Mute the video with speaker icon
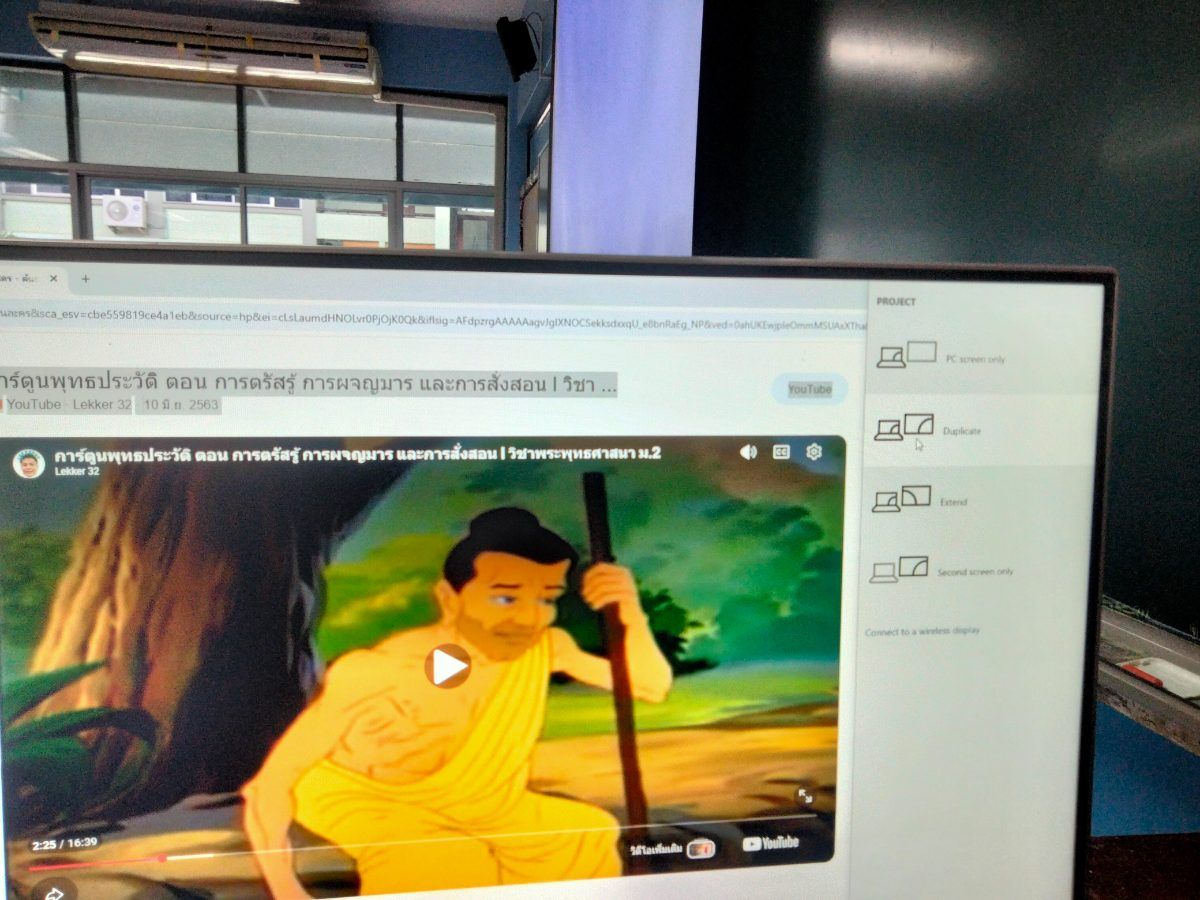The width and height of the screenshot is (1200, 900). 748,452
